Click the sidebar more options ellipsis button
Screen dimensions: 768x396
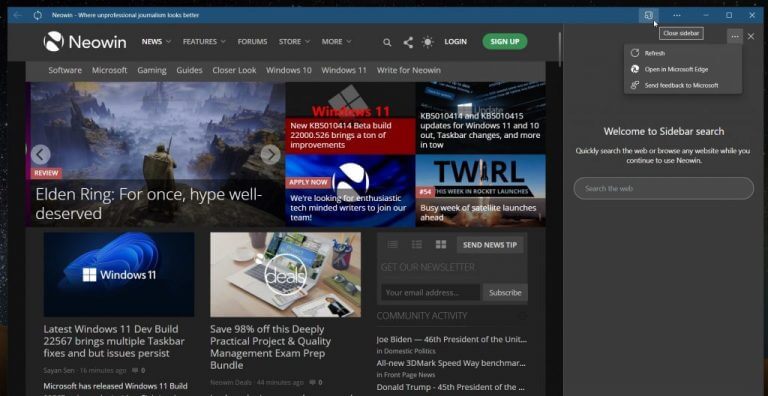pos(734,36)
